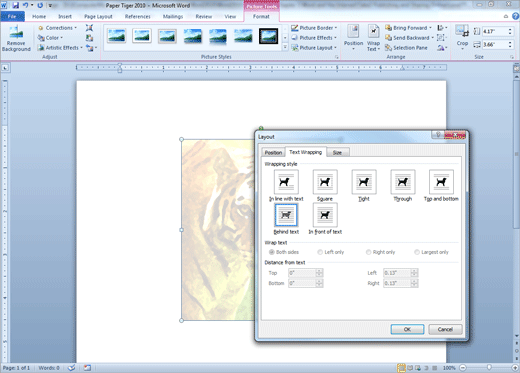Select the Right only radio button
520x373 pixels.
[x=368, y=252]
